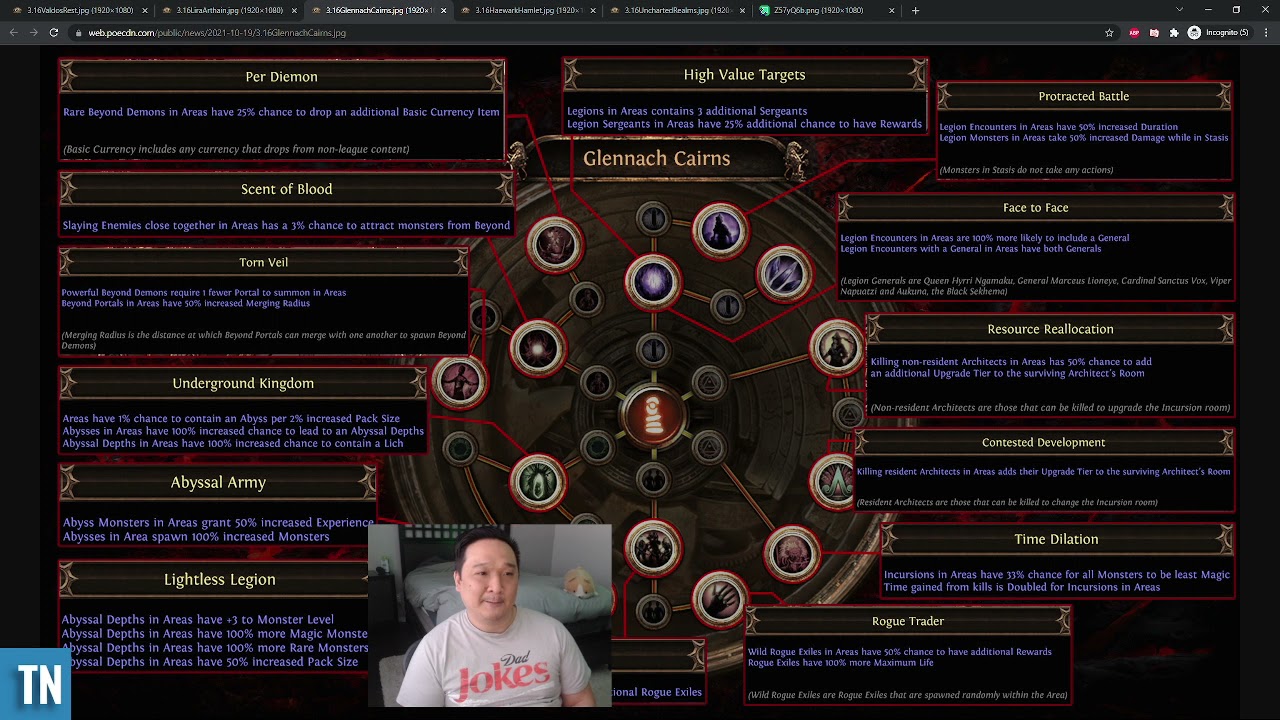
Task: Click the Torn Veil heading
Action: pos(263,262)
